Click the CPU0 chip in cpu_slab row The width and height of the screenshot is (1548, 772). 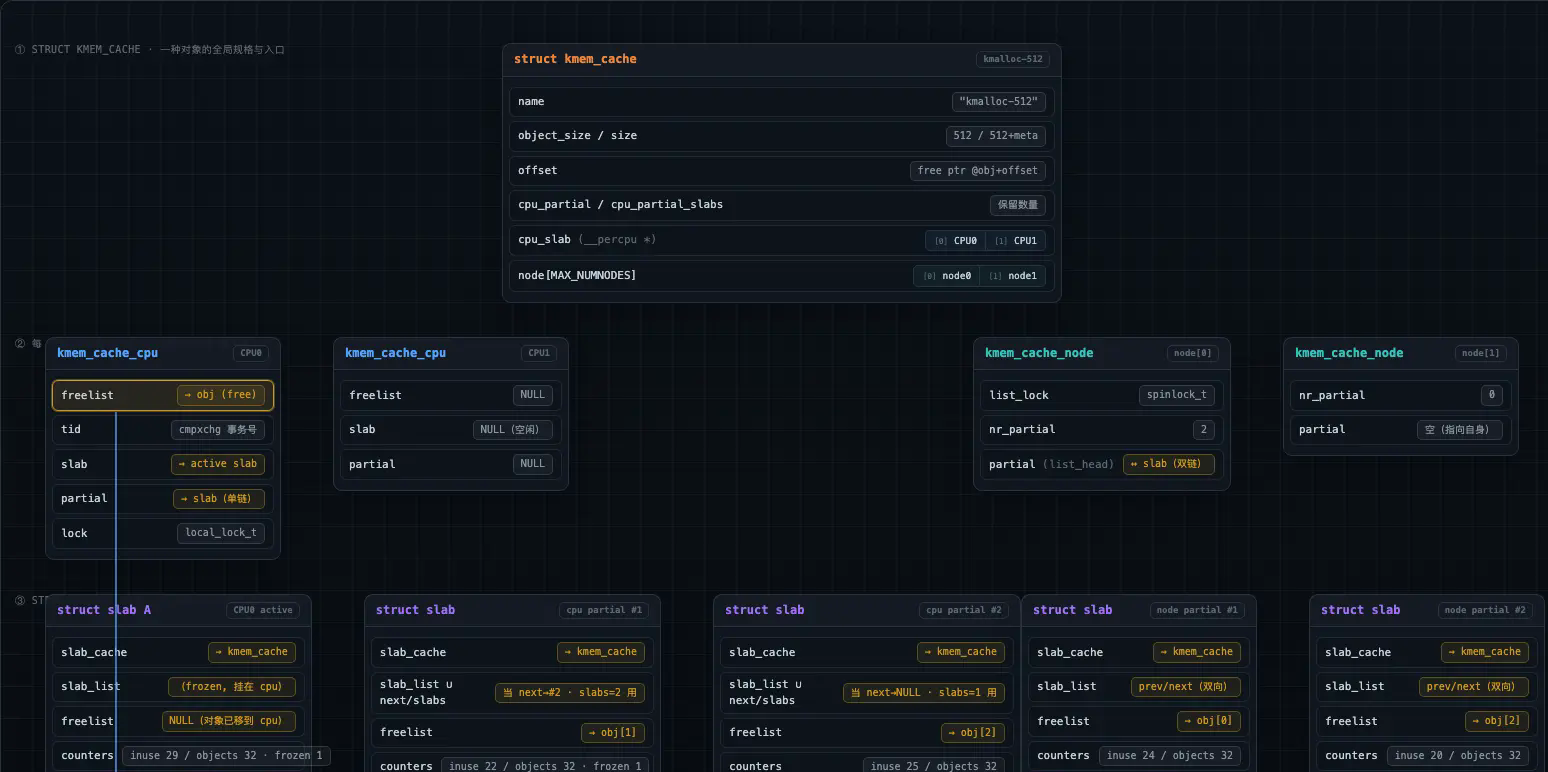[956, 240]
